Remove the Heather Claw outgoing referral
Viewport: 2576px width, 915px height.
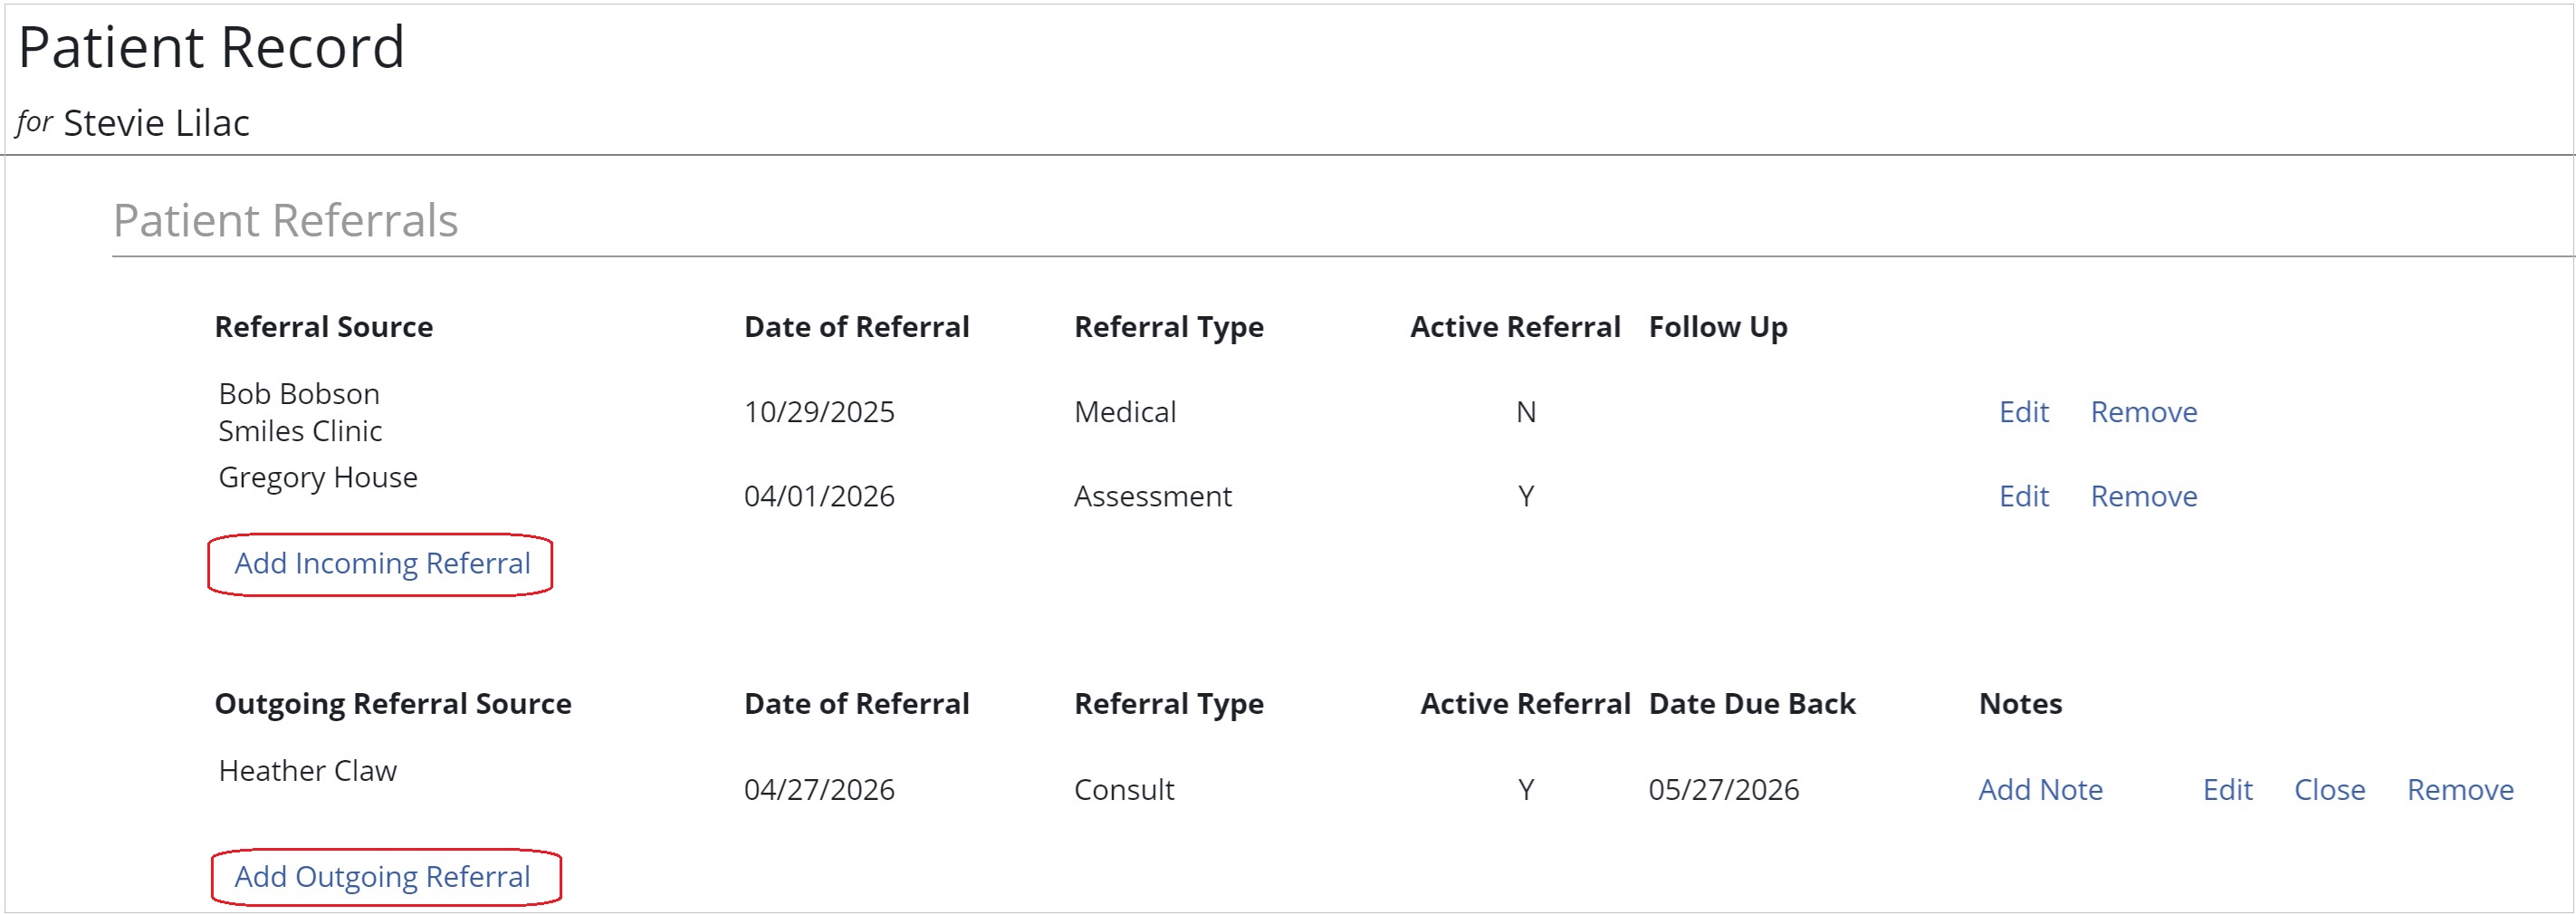point(2459,790)
